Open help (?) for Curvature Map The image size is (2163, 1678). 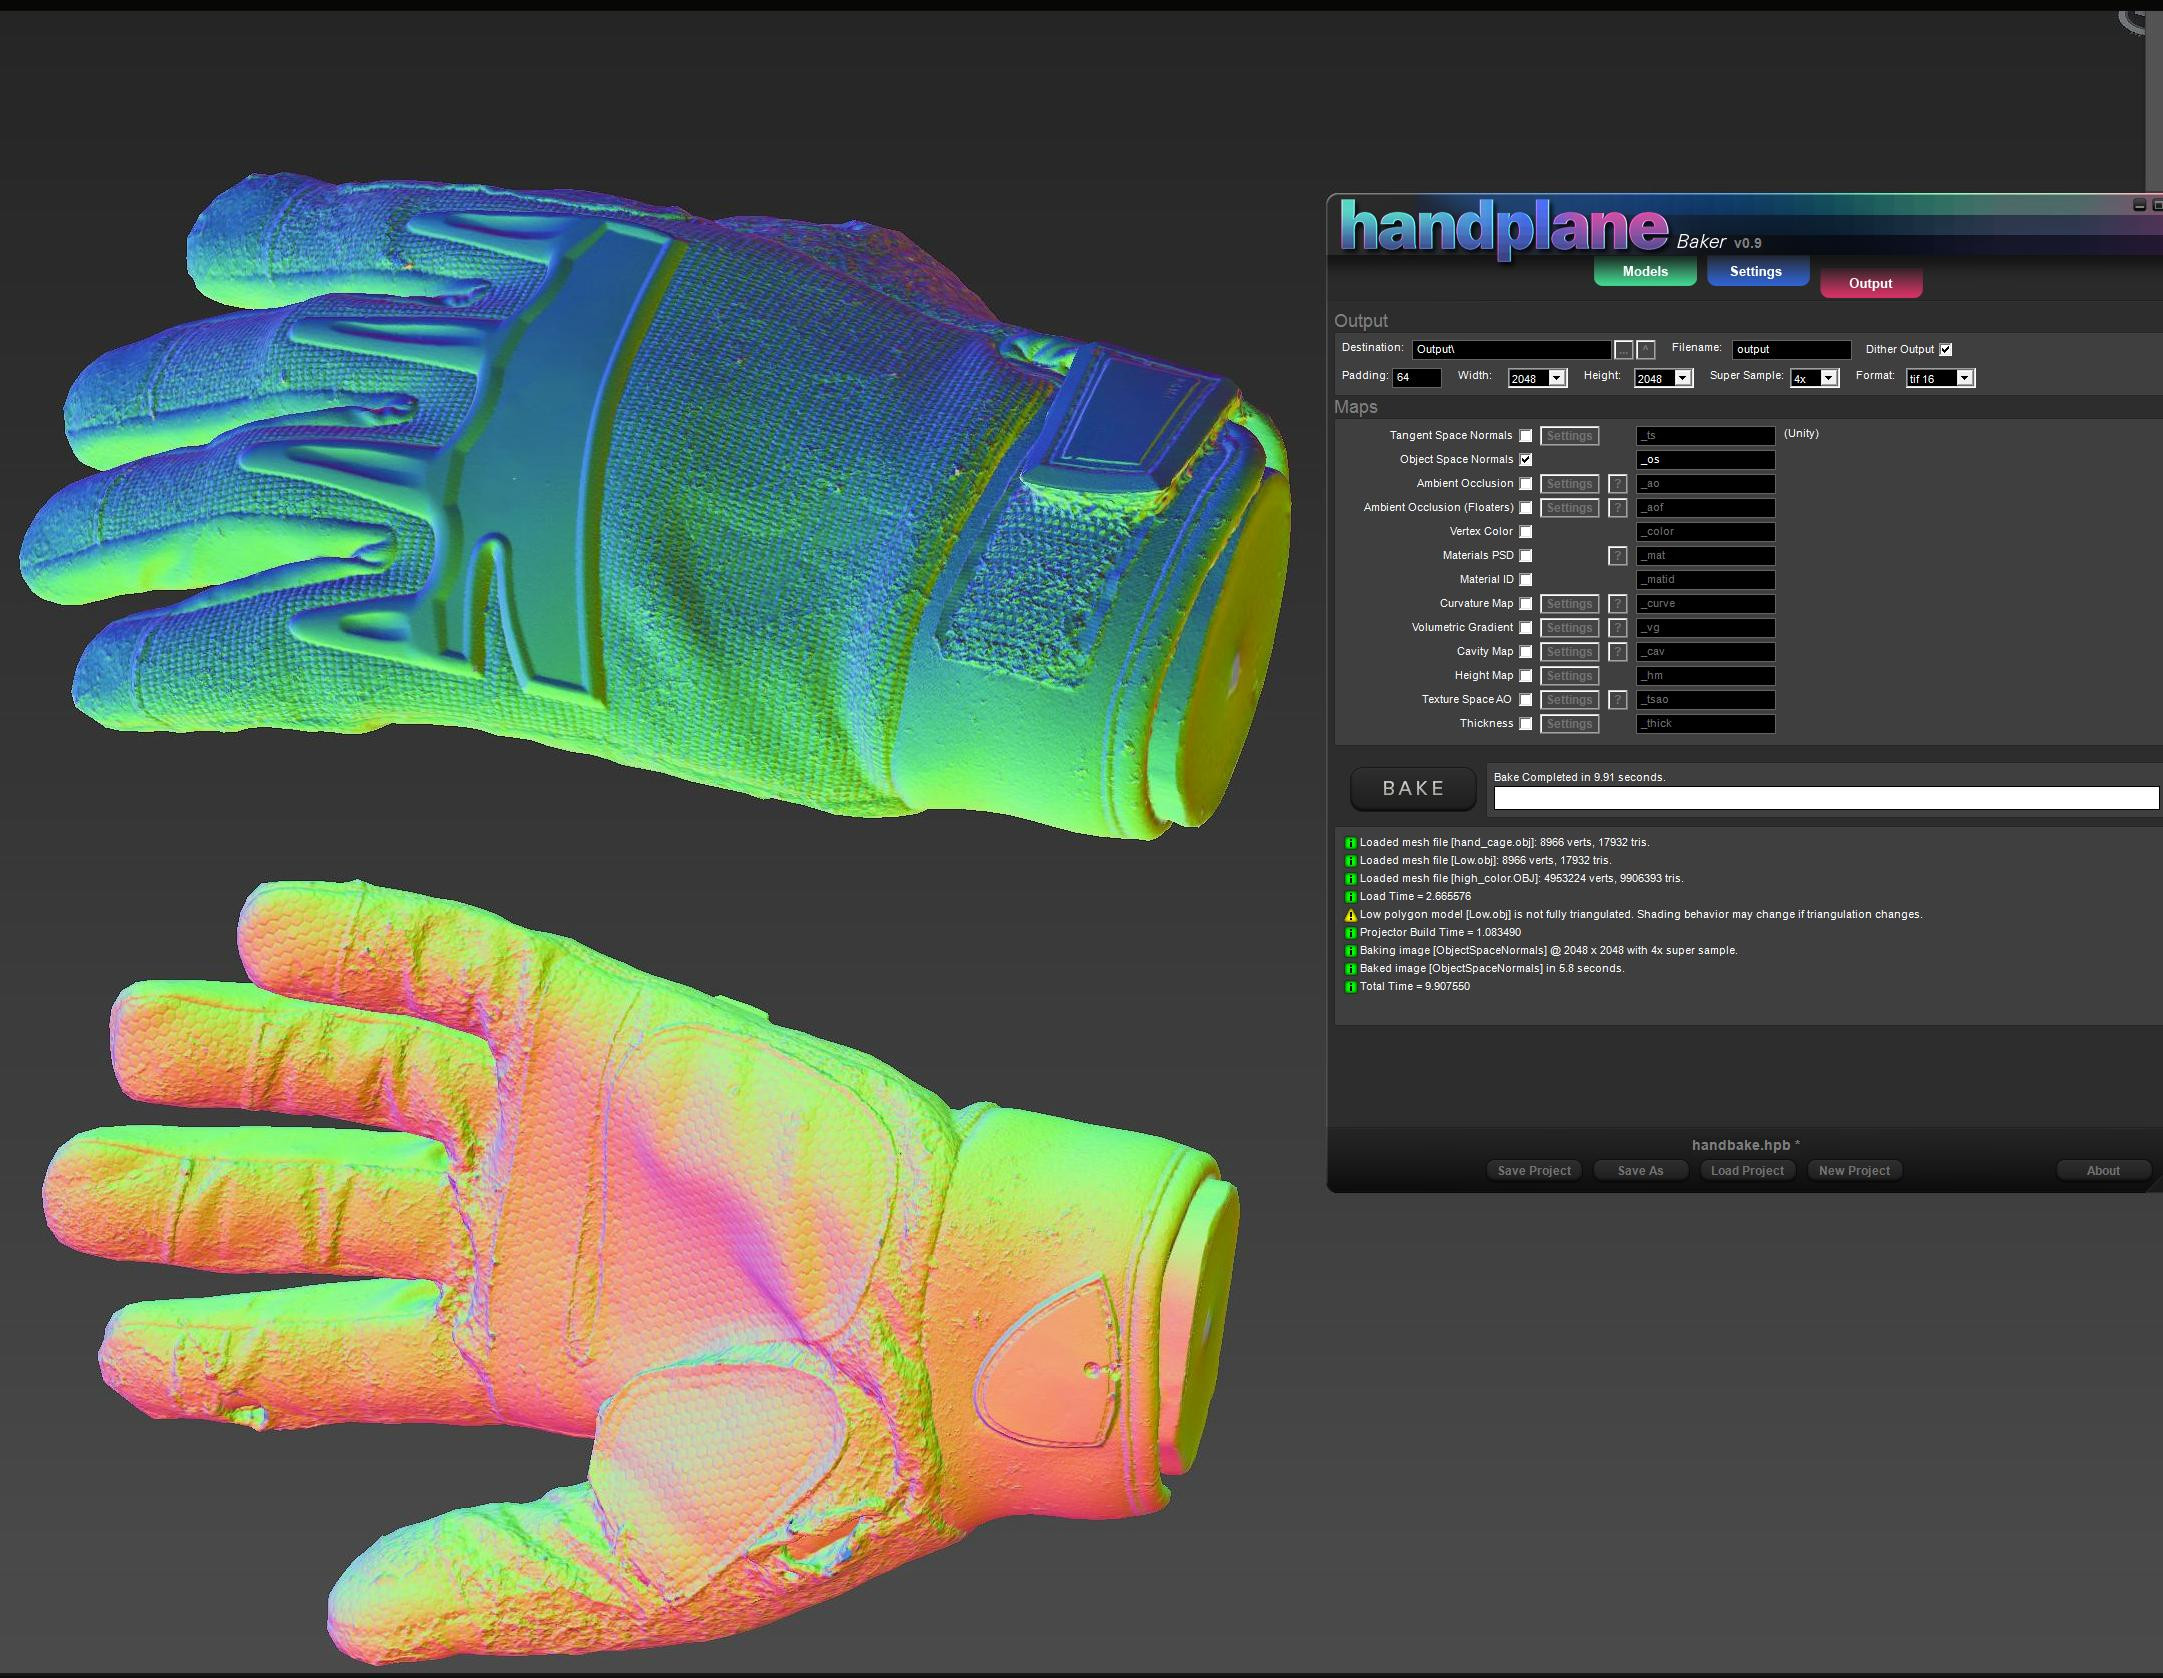point(1618,604)
